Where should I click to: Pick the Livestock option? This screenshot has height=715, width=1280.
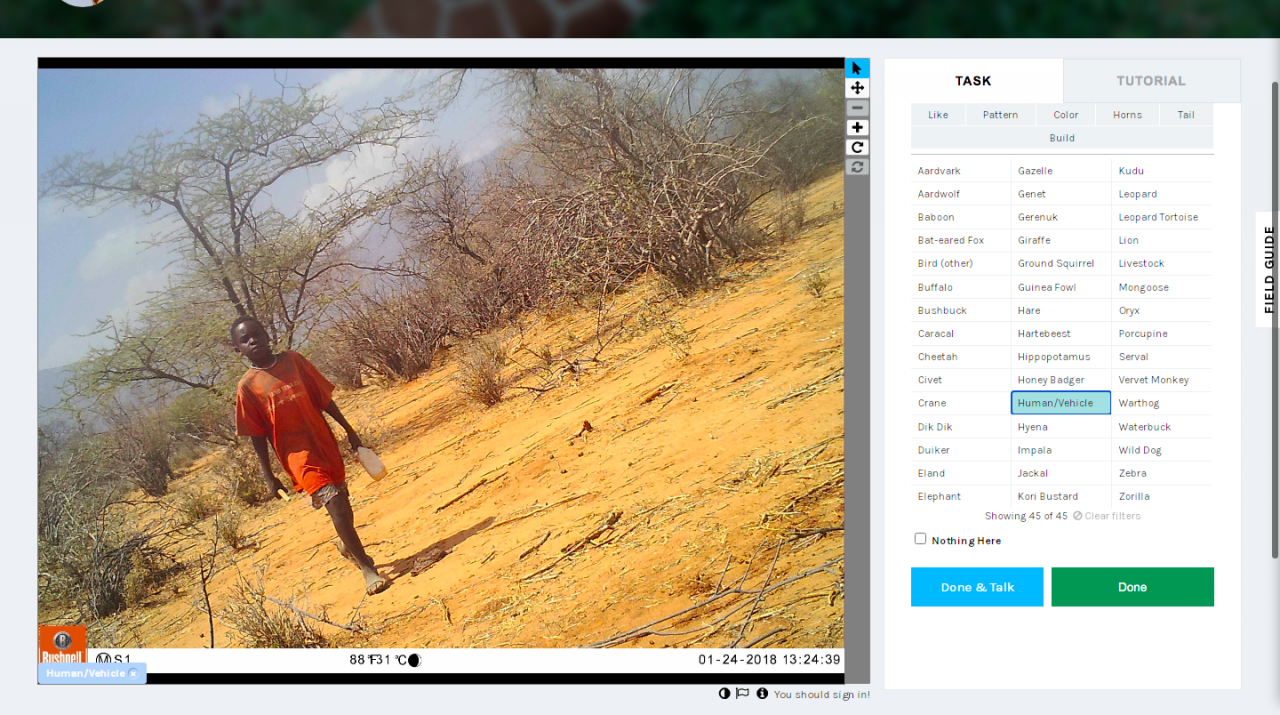[x=1162, y=264]
